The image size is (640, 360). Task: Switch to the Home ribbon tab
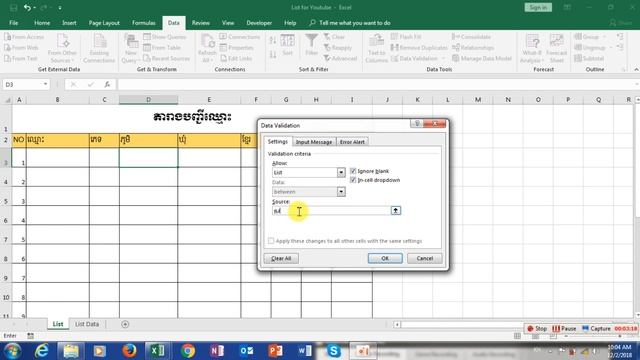click(42, 23)
